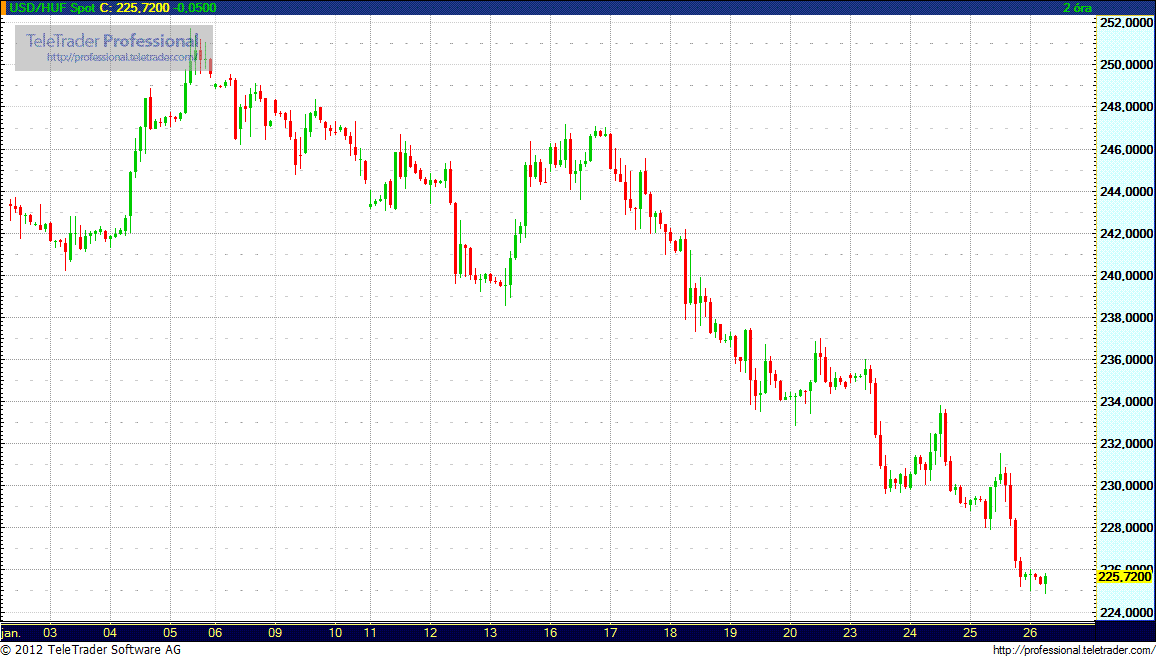Image resolution: width=1156 pixels, height=659 pixels.
Task: Select date 19 on the time axis
Action: pos(731,633)
